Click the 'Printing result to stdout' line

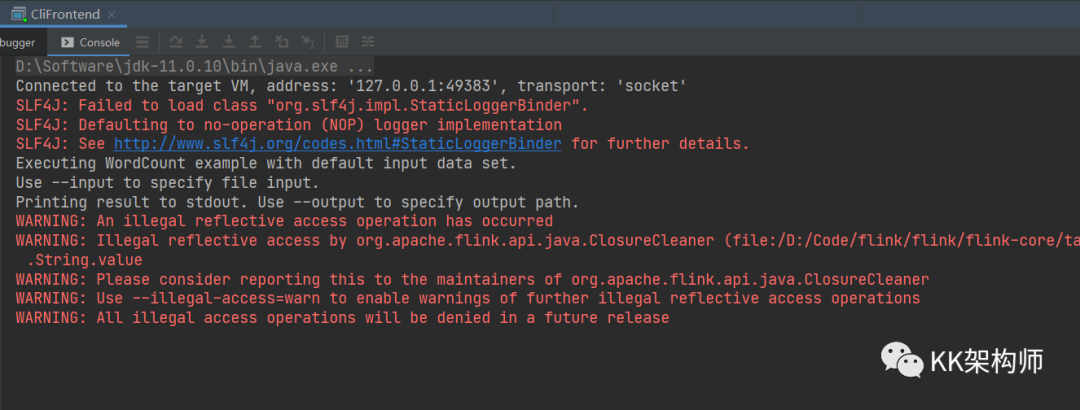(298, 203)
